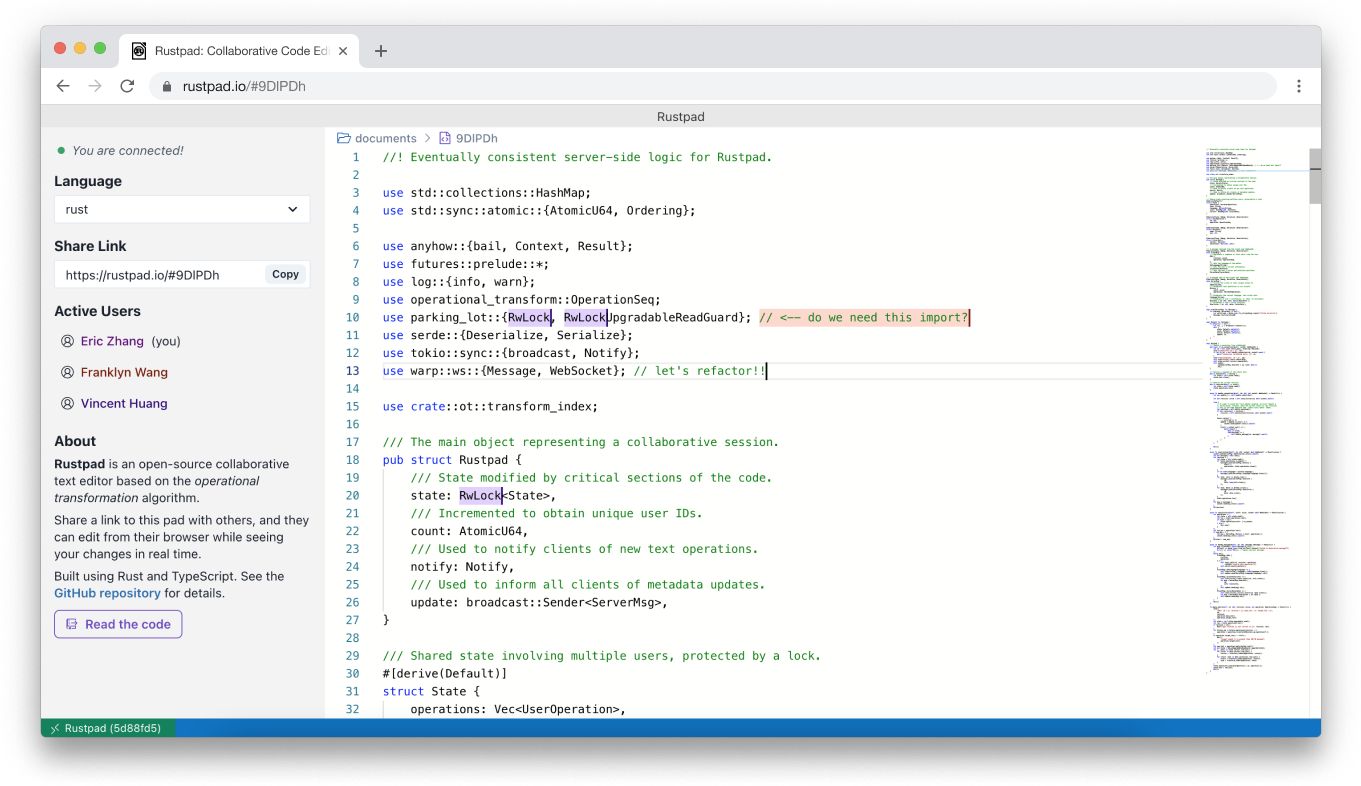Click the Read the code button

point(117,624)
